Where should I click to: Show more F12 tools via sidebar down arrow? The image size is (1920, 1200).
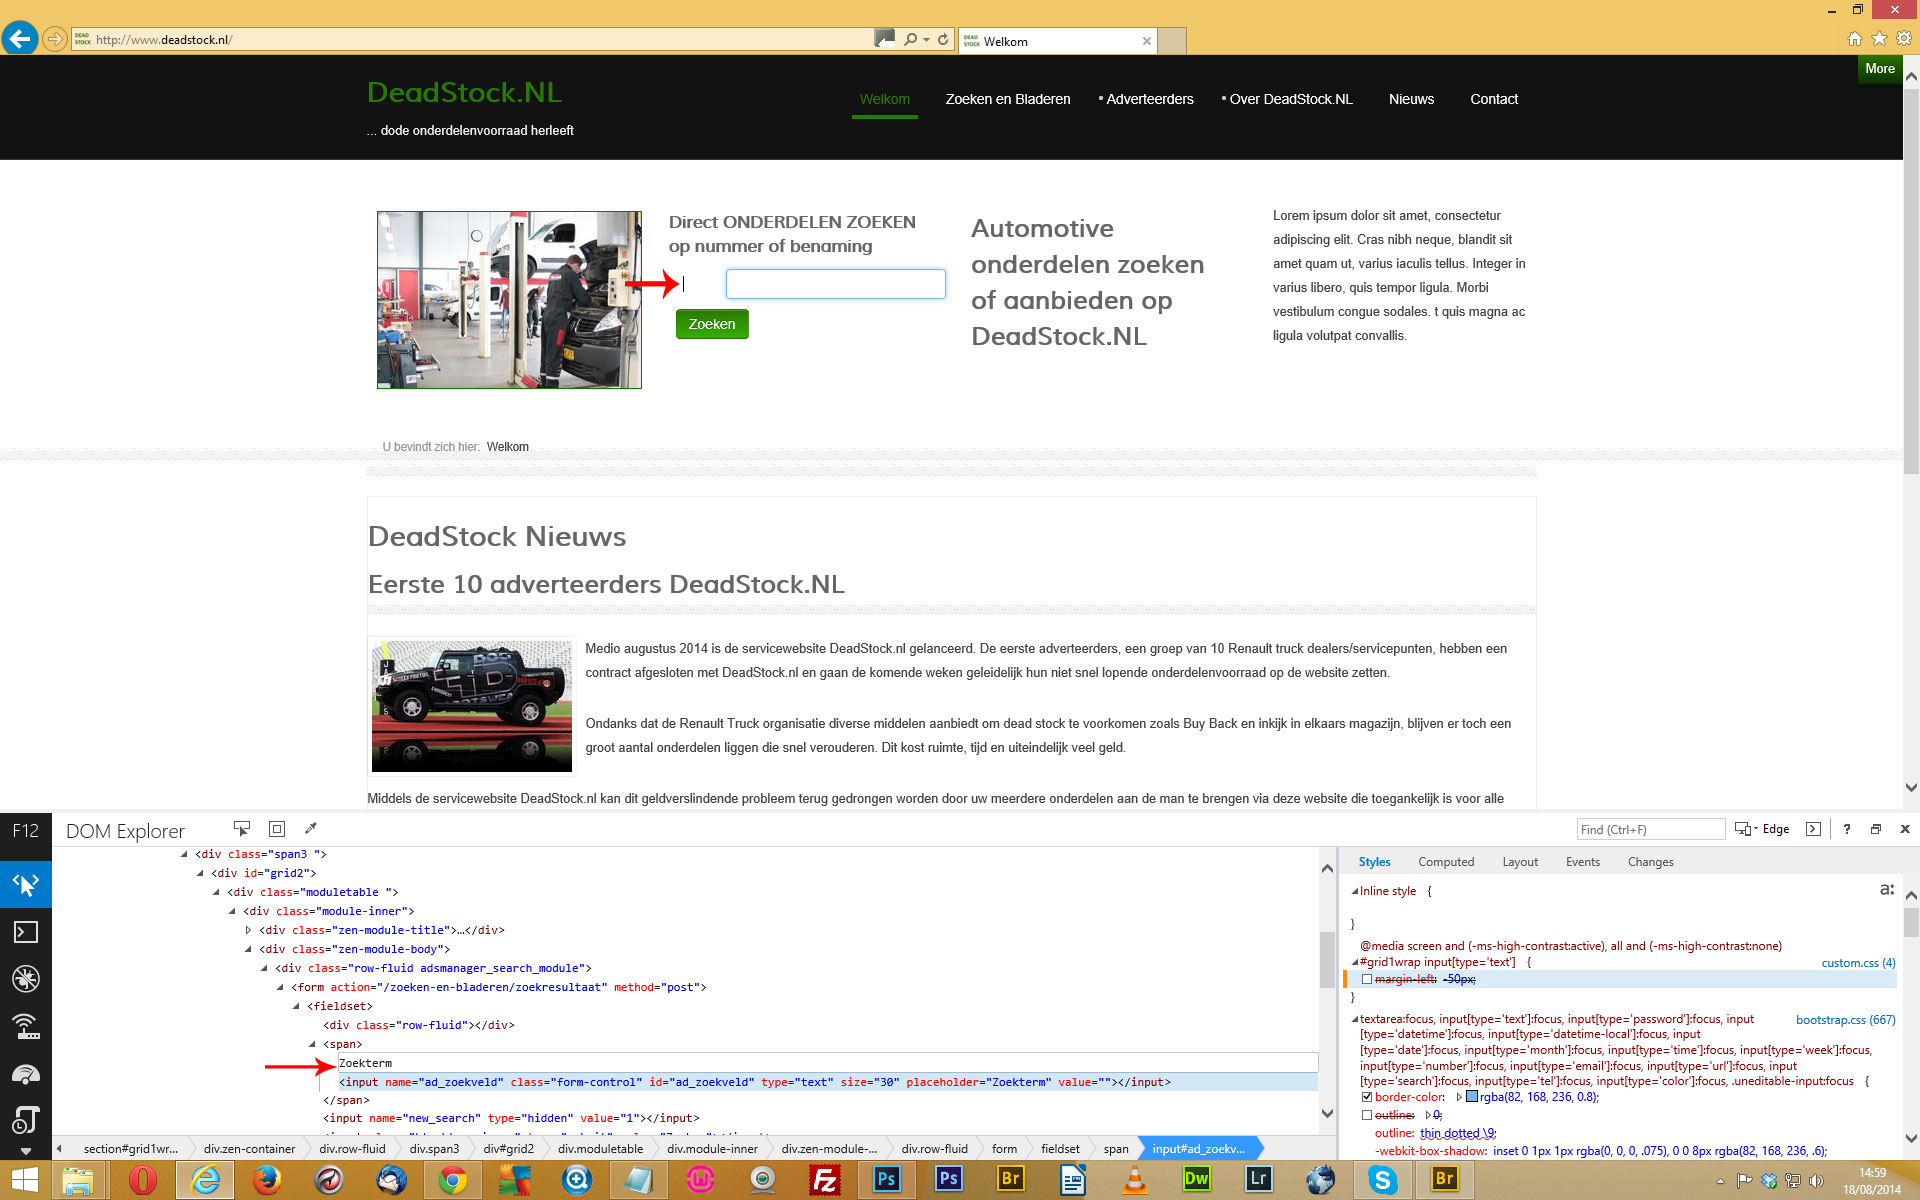(26, 1151)
